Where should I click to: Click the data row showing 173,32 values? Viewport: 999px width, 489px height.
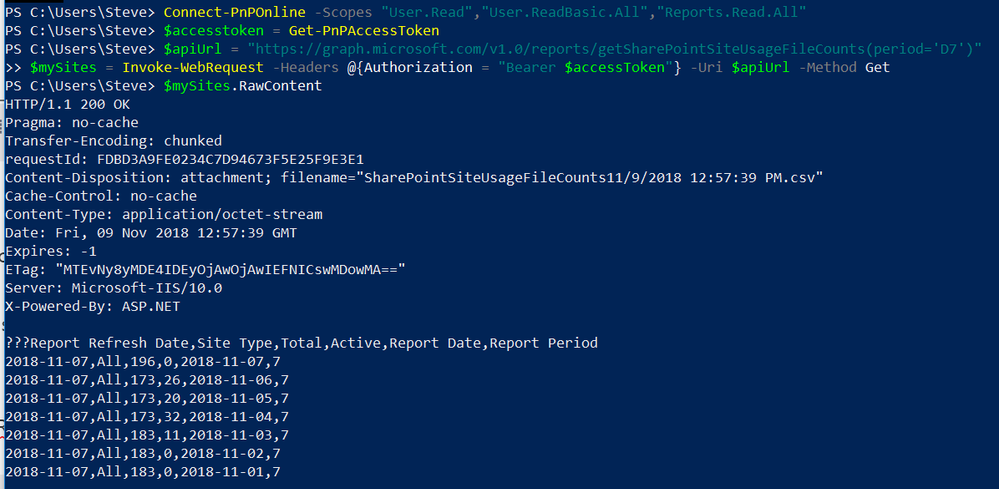click(x=147, y=417)
